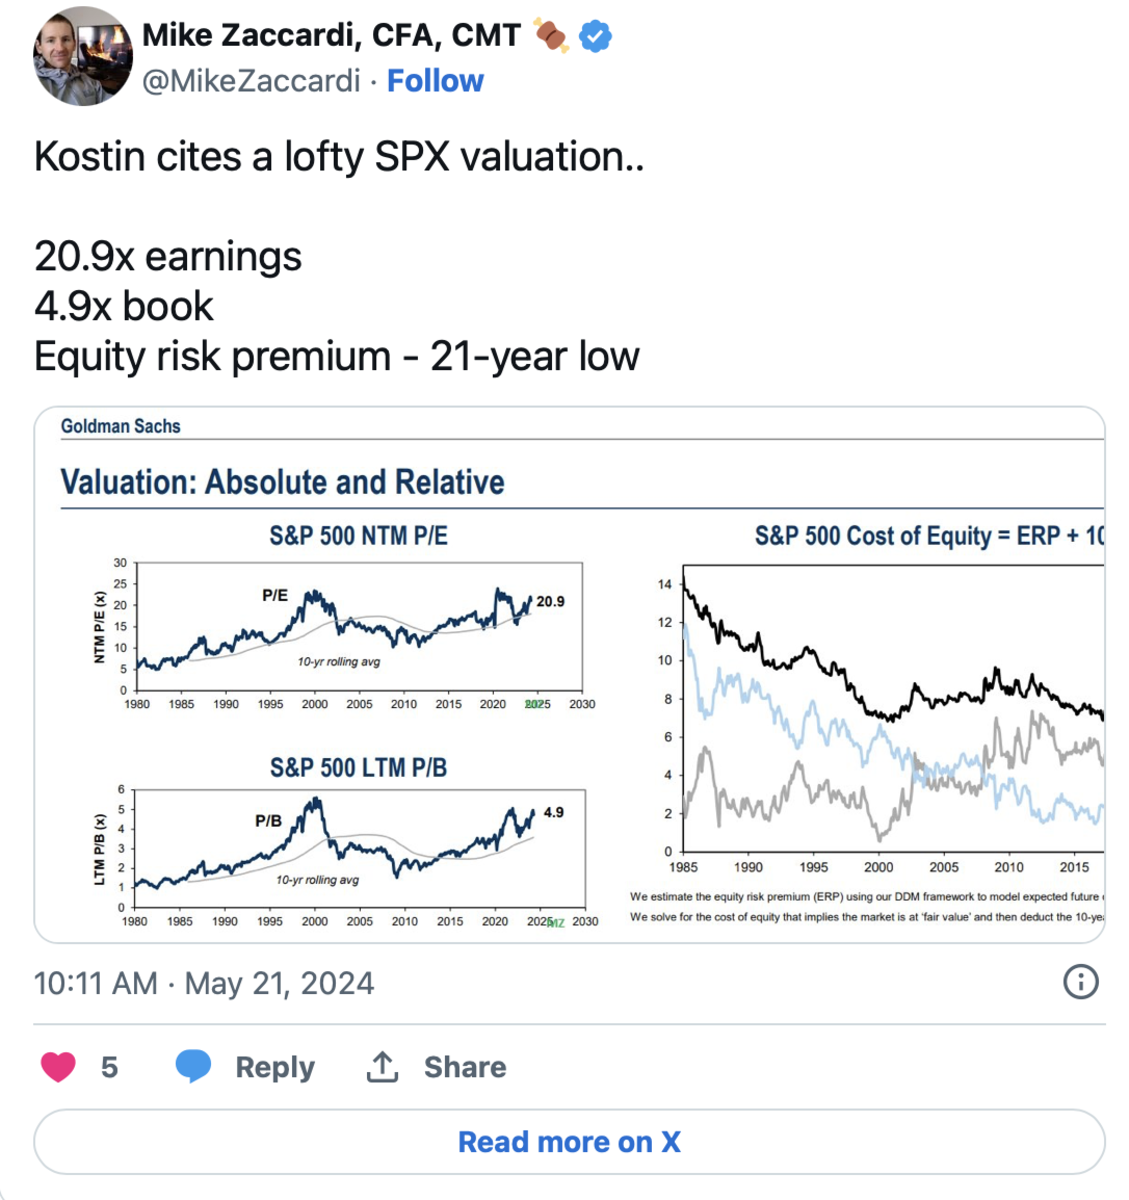The height and width of the screenshot is (1200, 1129).
Task: Open the 10:11 AM May 21, 2024 timestamp
Action: (204, 983)
